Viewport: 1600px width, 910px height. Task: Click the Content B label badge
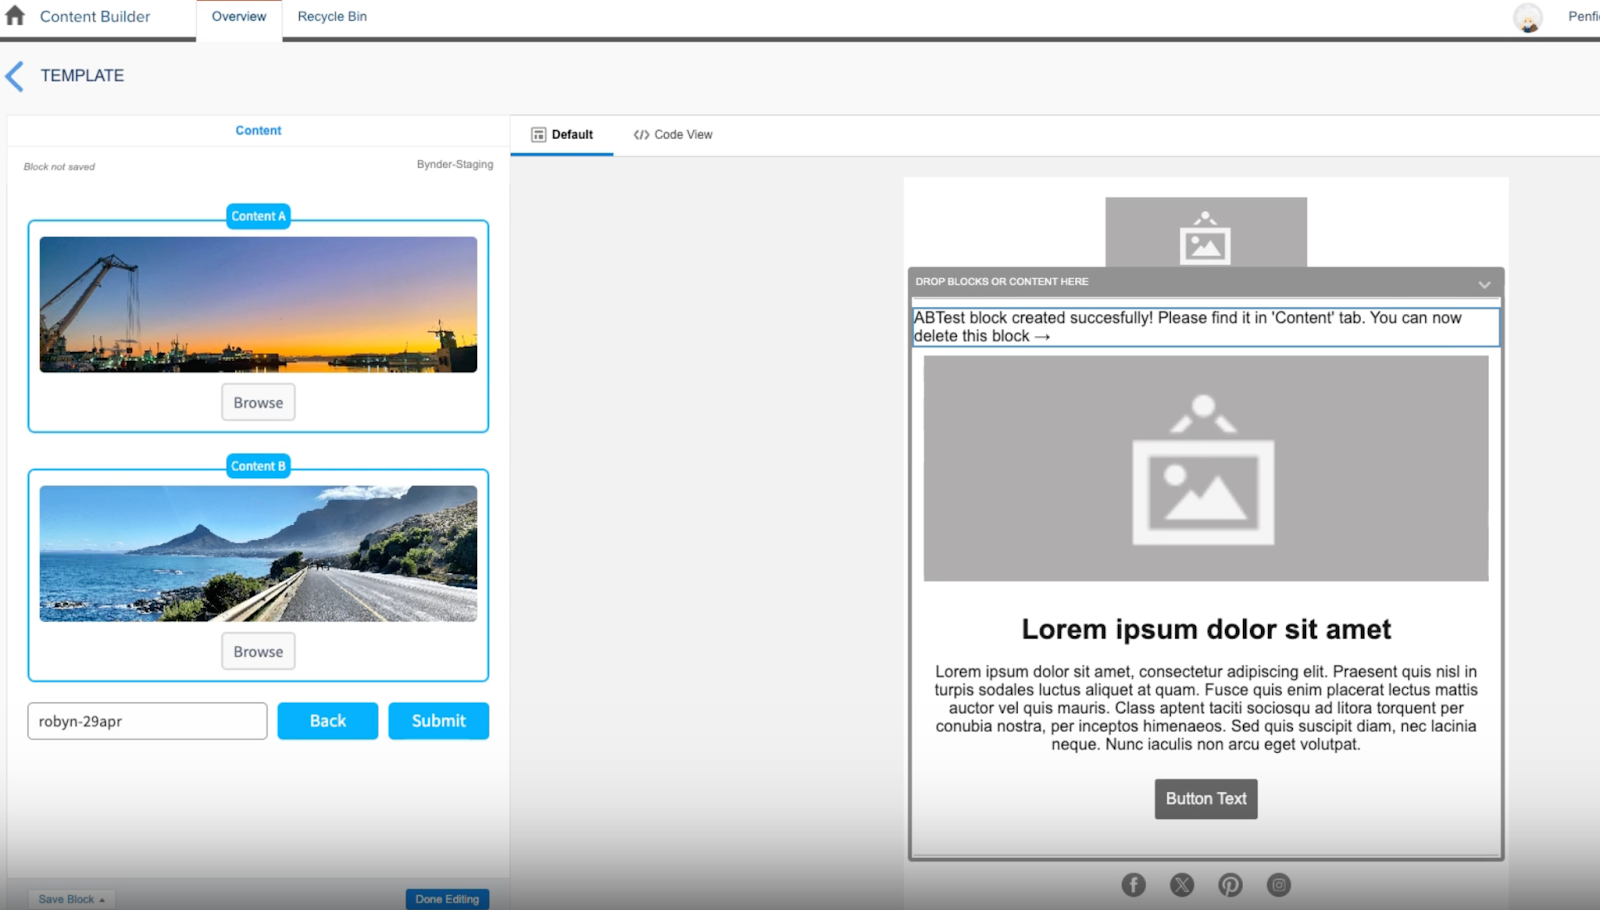258,466
